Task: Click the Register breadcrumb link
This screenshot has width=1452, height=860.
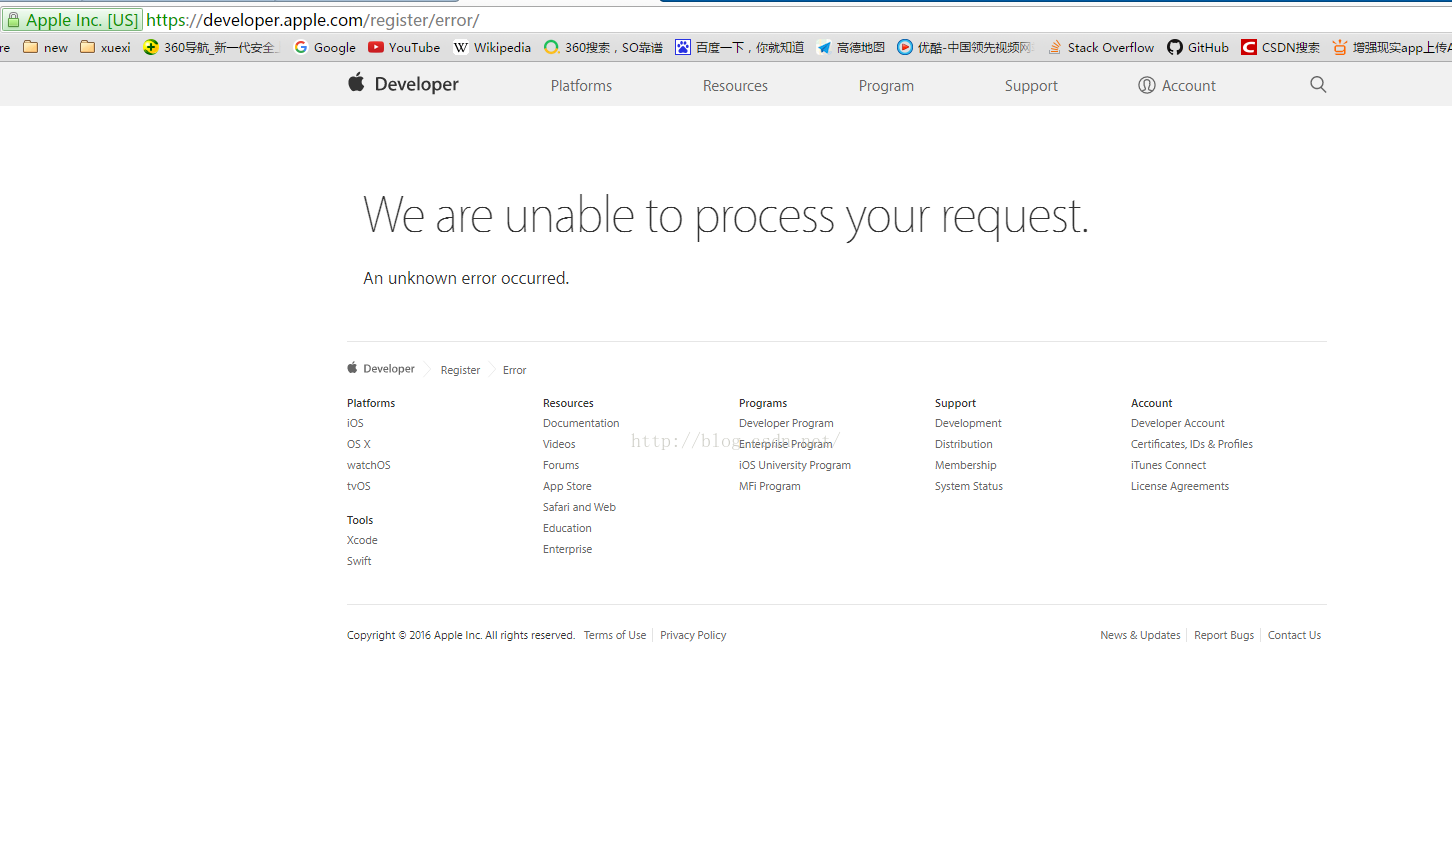Action: point(460,370)
